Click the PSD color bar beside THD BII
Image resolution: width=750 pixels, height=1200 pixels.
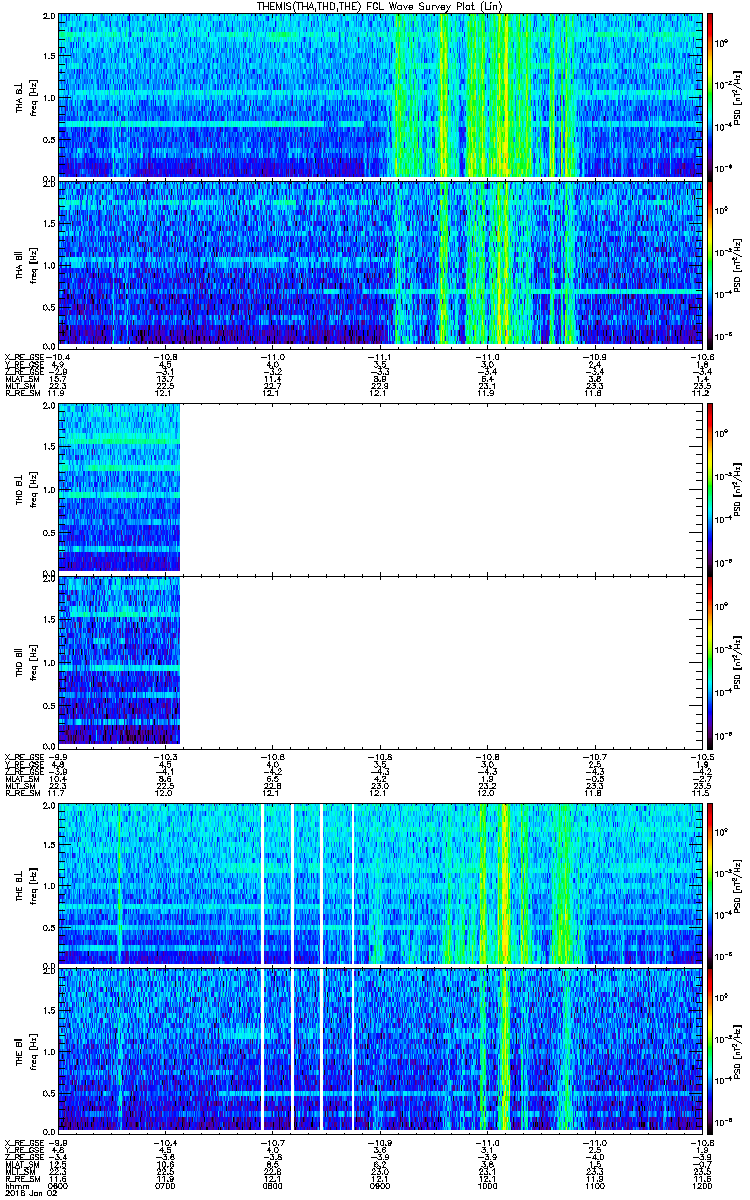pos(709,661)
